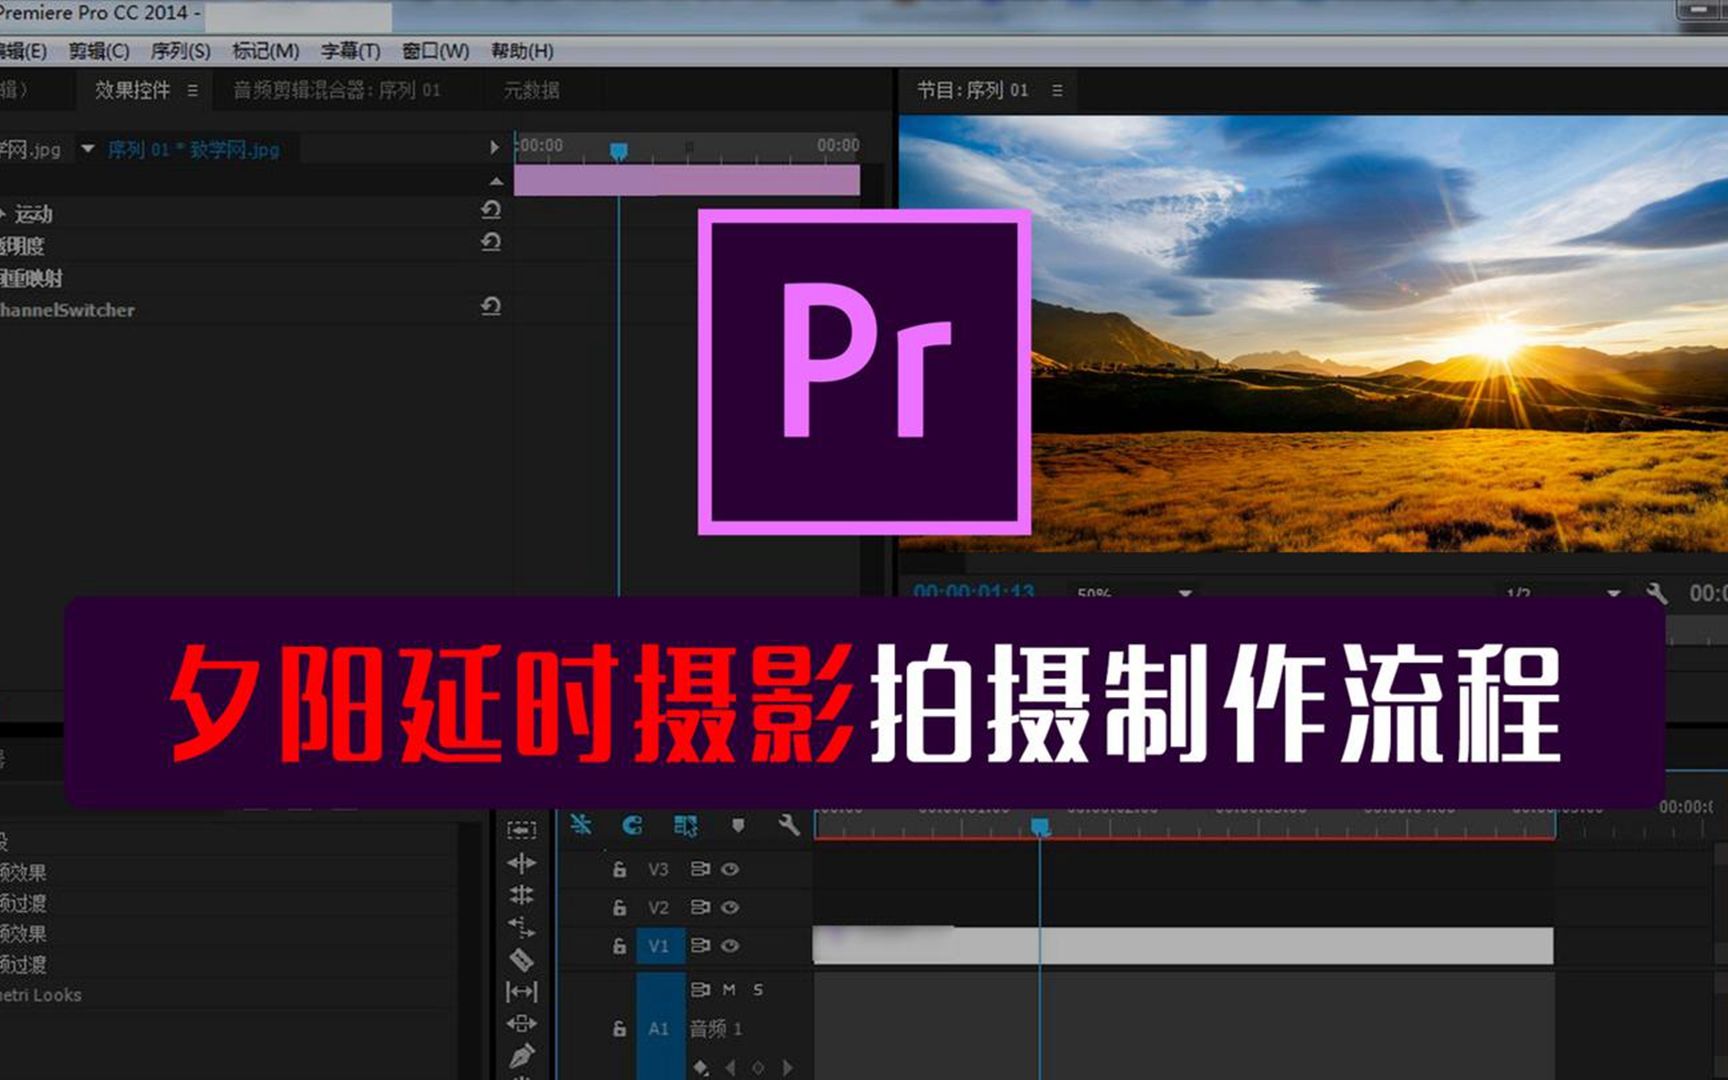This screenshot has width=1728, height=1080.
Task: Open the 帮助(H) menu
Action: point(522,51)
